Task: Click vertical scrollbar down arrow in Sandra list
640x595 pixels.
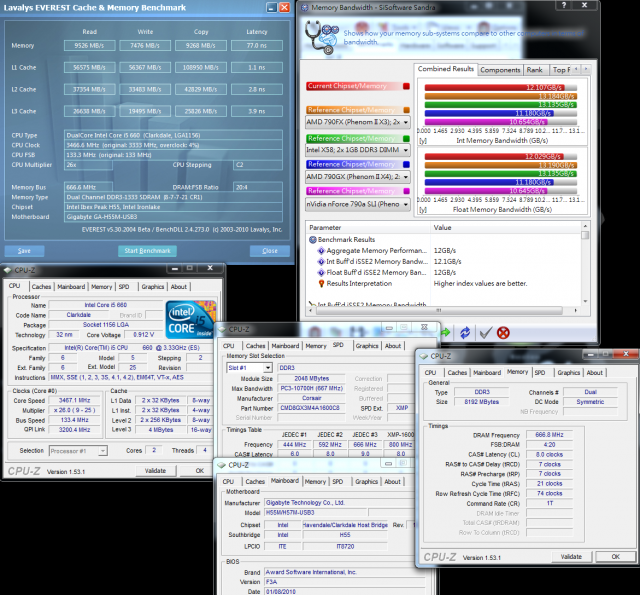Action: pos(585,302)
